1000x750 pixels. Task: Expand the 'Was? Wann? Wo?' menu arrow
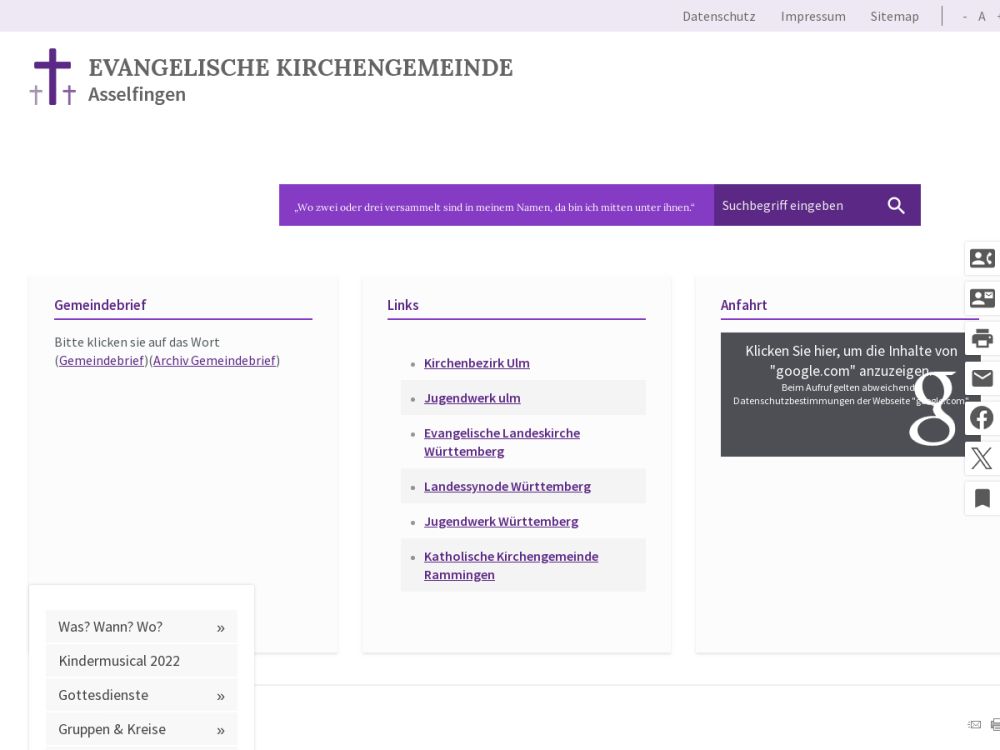[220, 628]
